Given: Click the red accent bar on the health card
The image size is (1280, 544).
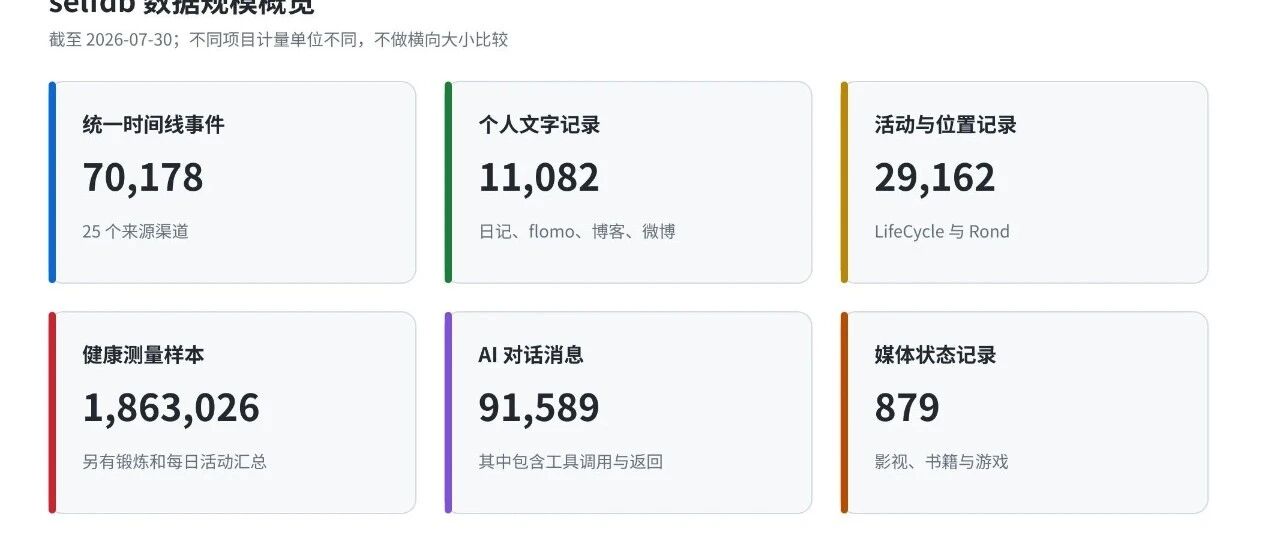Looking at the screenshot, I should (x=52, y=412).
